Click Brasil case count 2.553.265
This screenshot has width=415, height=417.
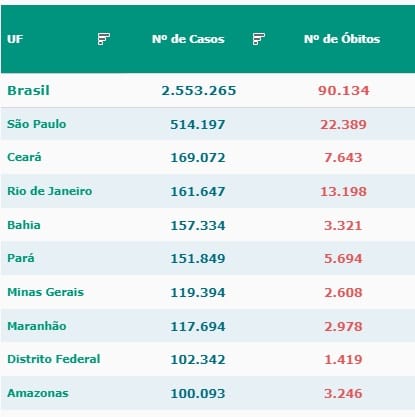(199, 90)
